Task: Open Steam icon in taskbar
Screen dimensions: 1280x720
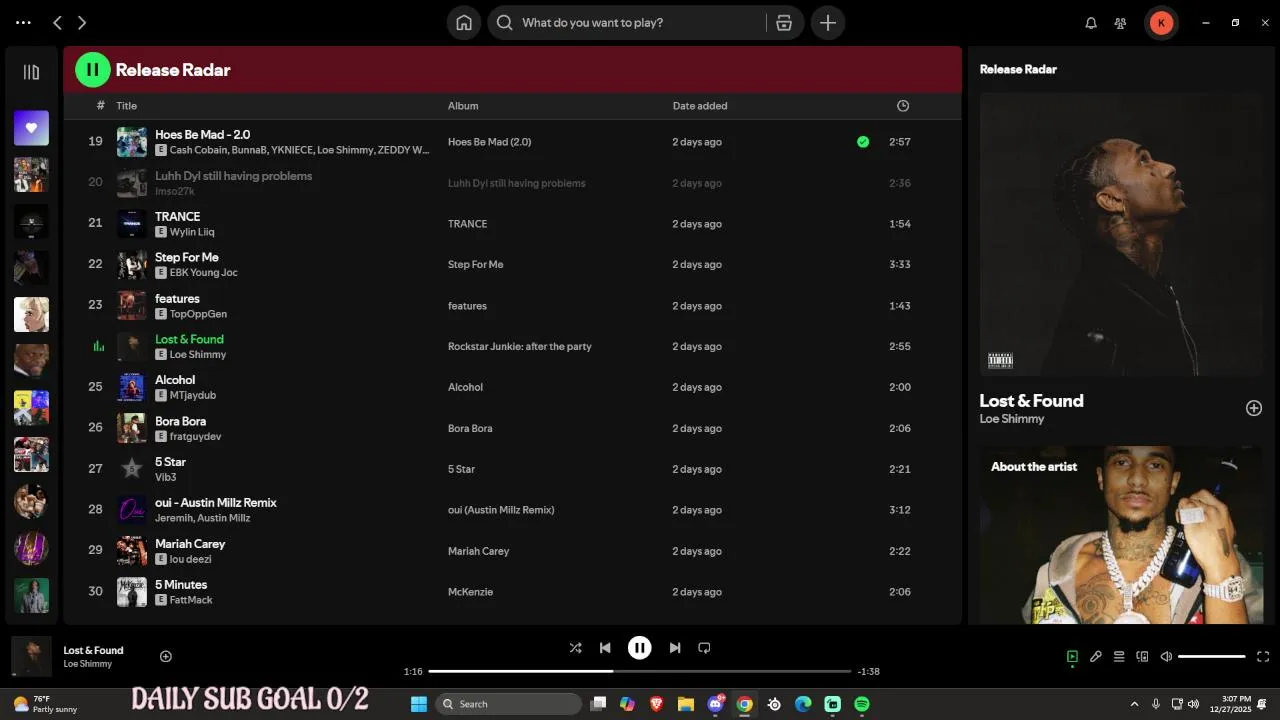Action: [774, 704]
